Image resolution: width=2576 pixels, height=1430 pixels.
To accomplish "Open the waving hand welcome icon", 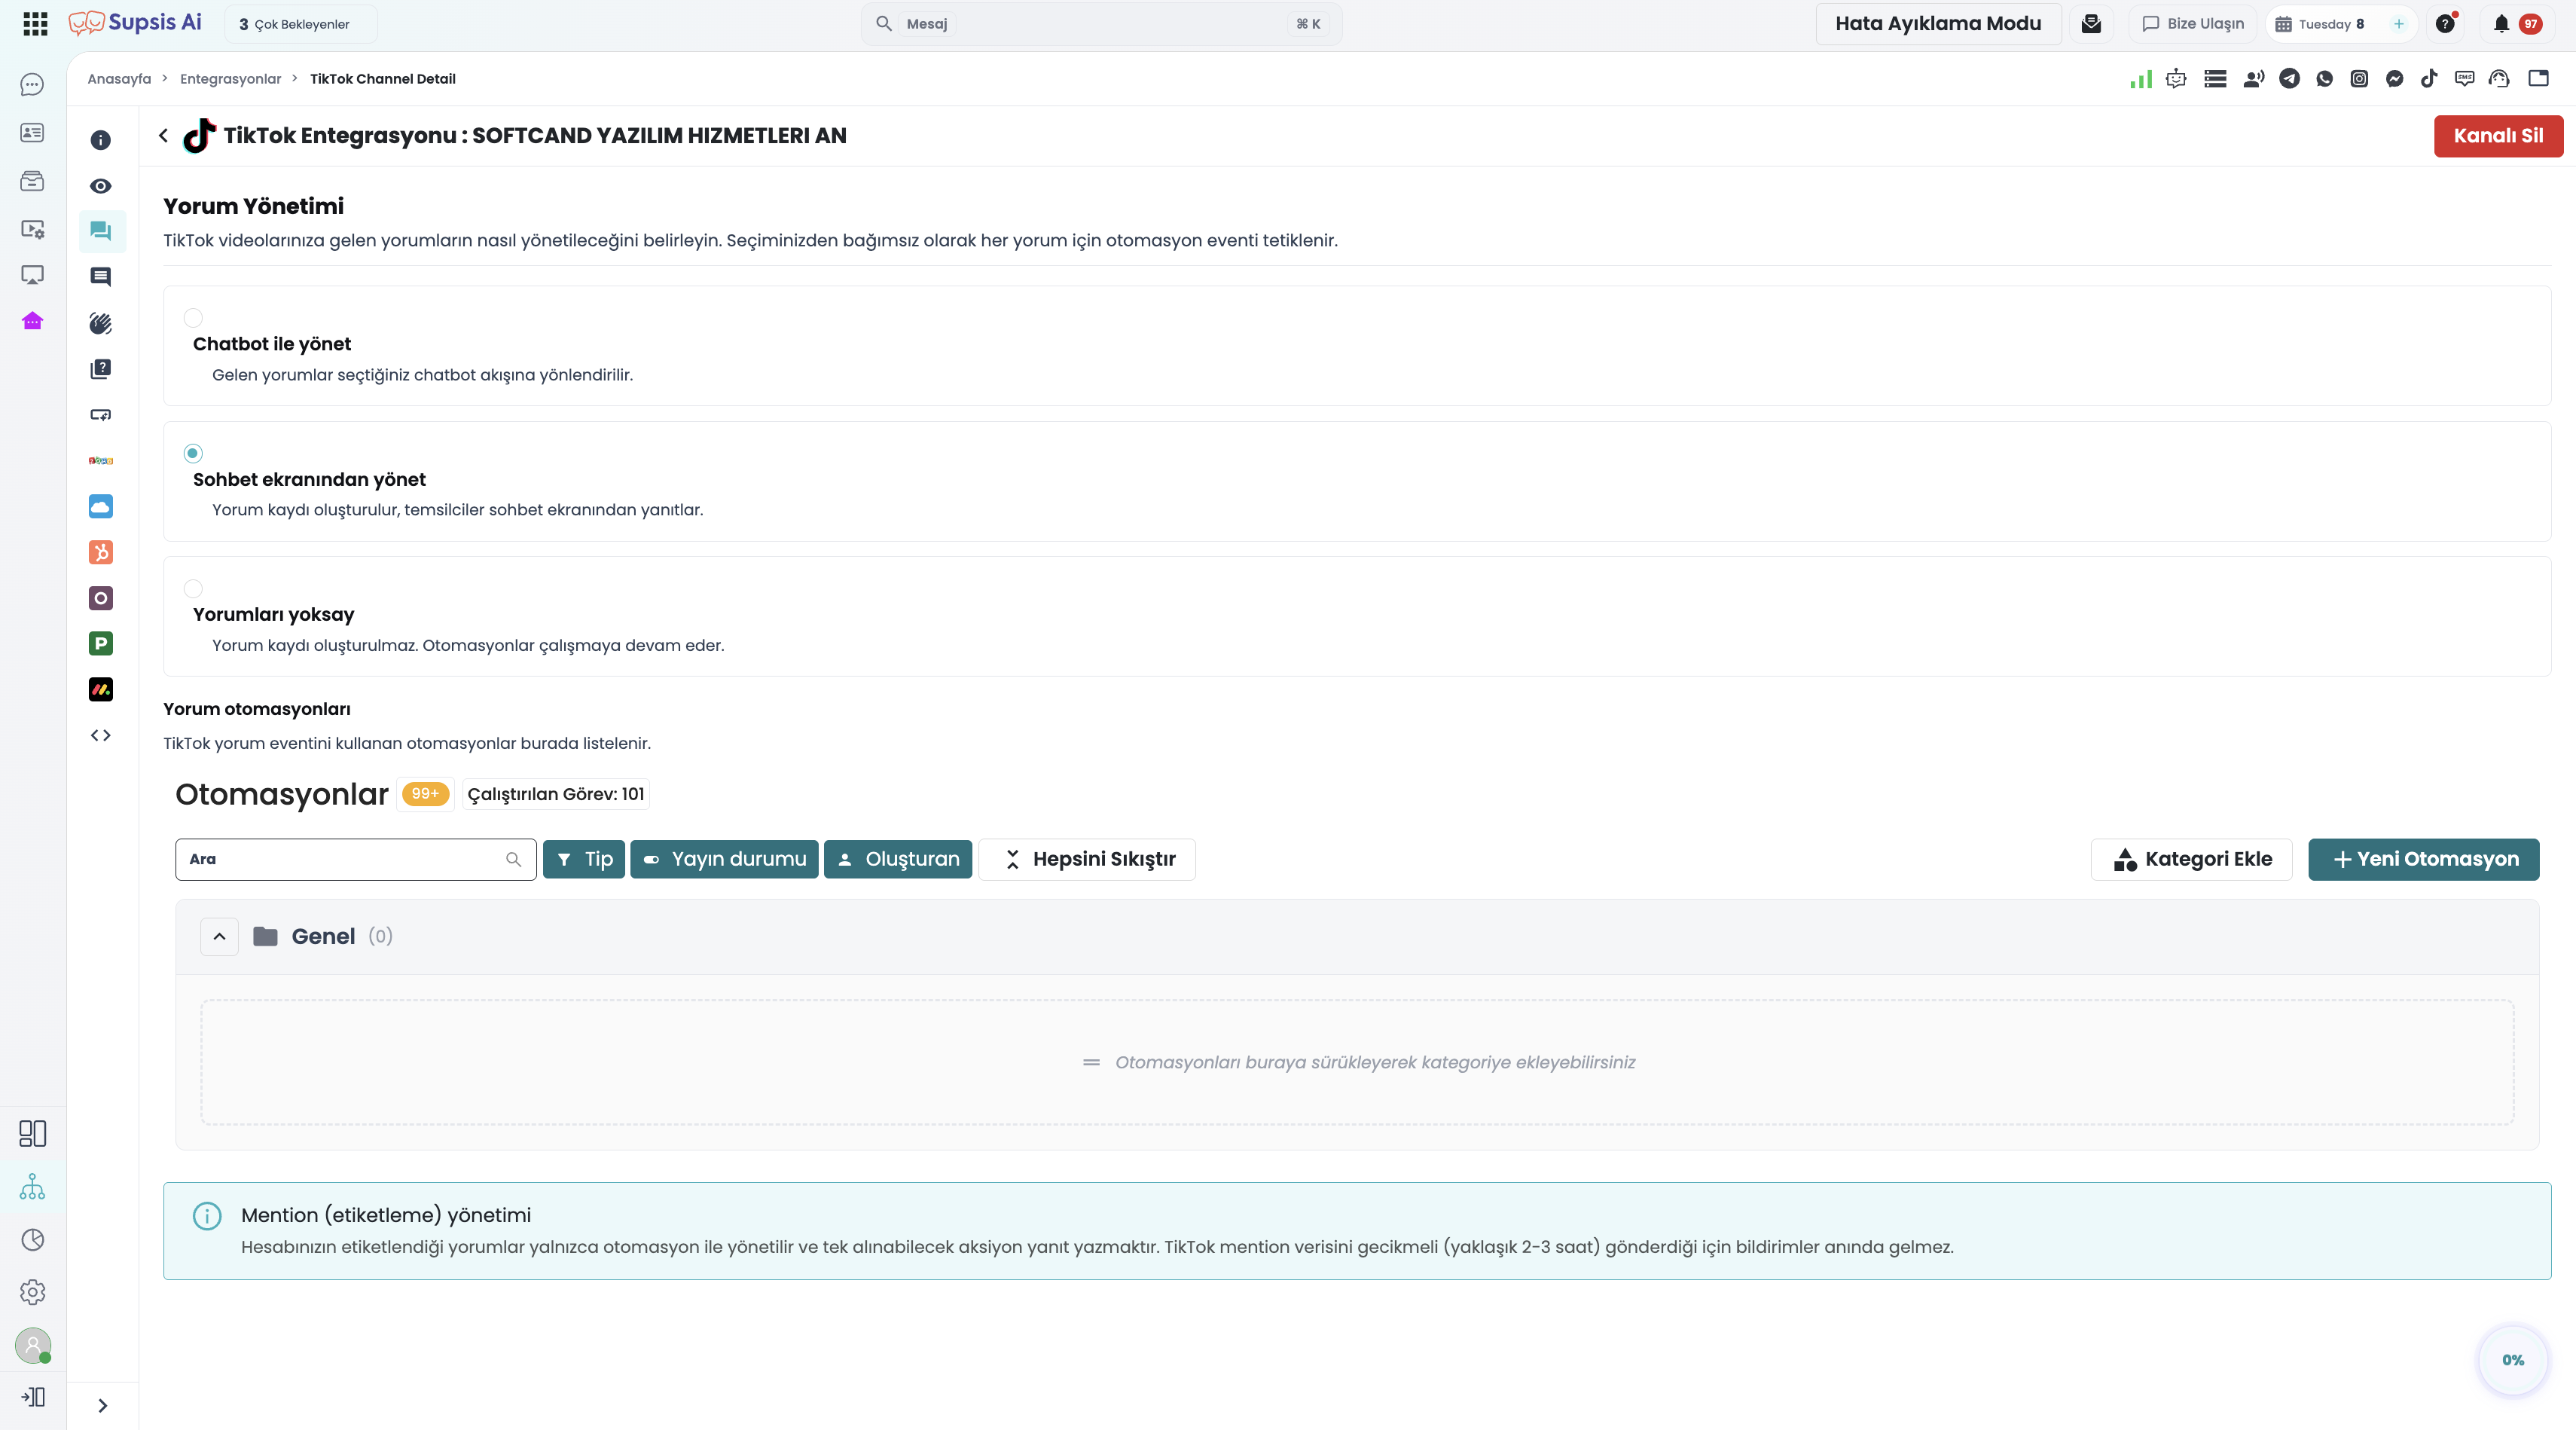I will [101, 323].
